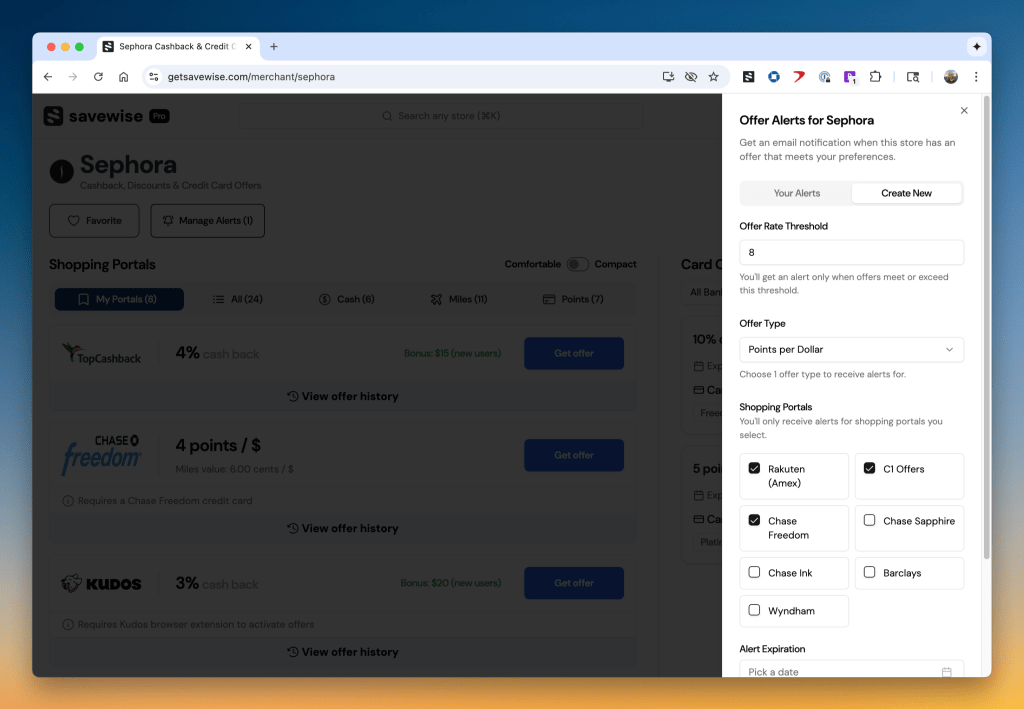The image size is (1024, 709).
Task: Click the Offer Rate Threshold field
Action: (851, 253)
